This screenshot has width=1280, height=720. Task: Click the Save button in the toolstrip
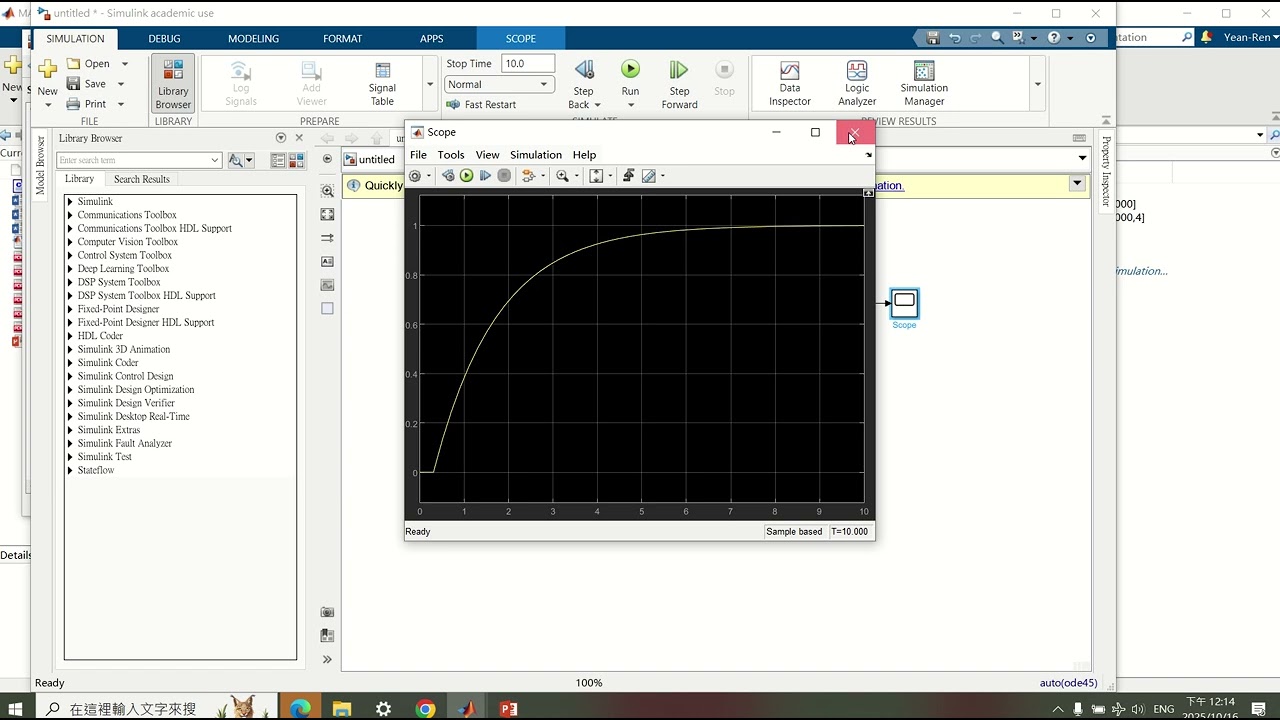coord(86,84)
